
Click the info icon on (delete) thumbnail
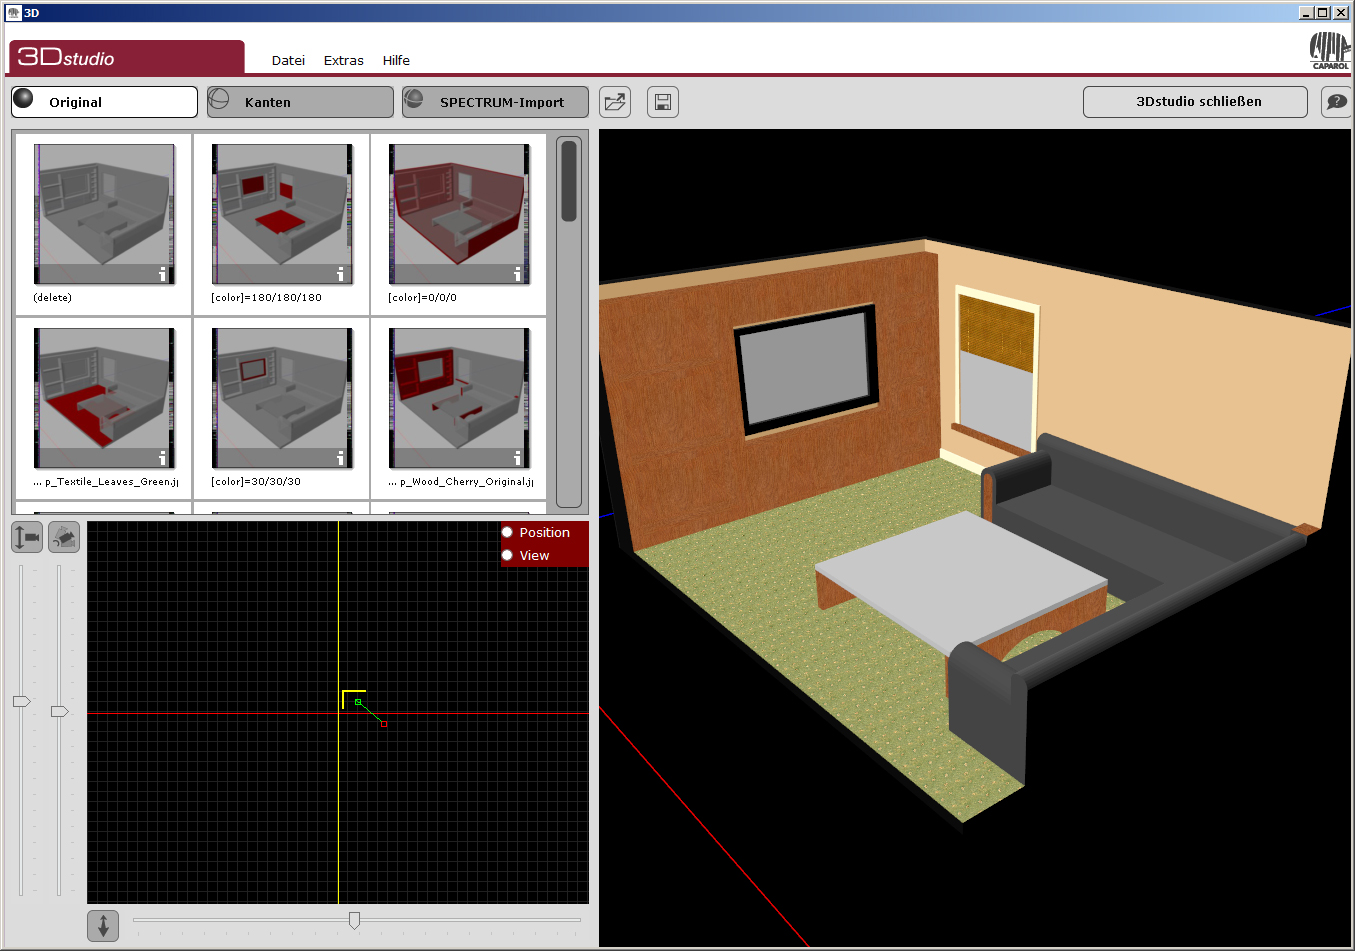click(x=163, y=274)
